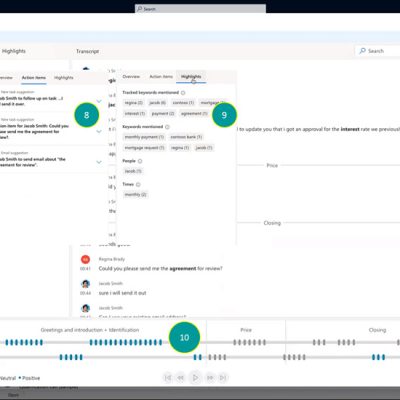The image size is (400, 400).
Task: Click Jacob (1) chip under People
Action: pyautogui.click(x=133, y=171)
